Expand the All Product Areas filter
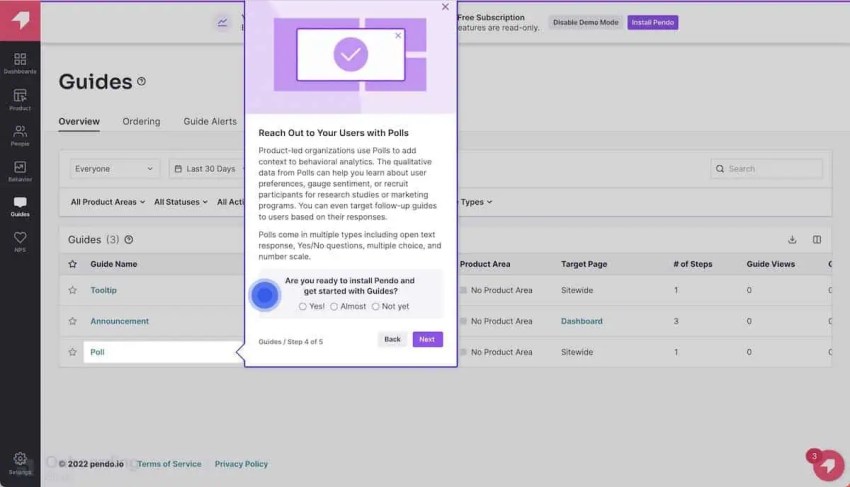 click(x=107, y=202)
